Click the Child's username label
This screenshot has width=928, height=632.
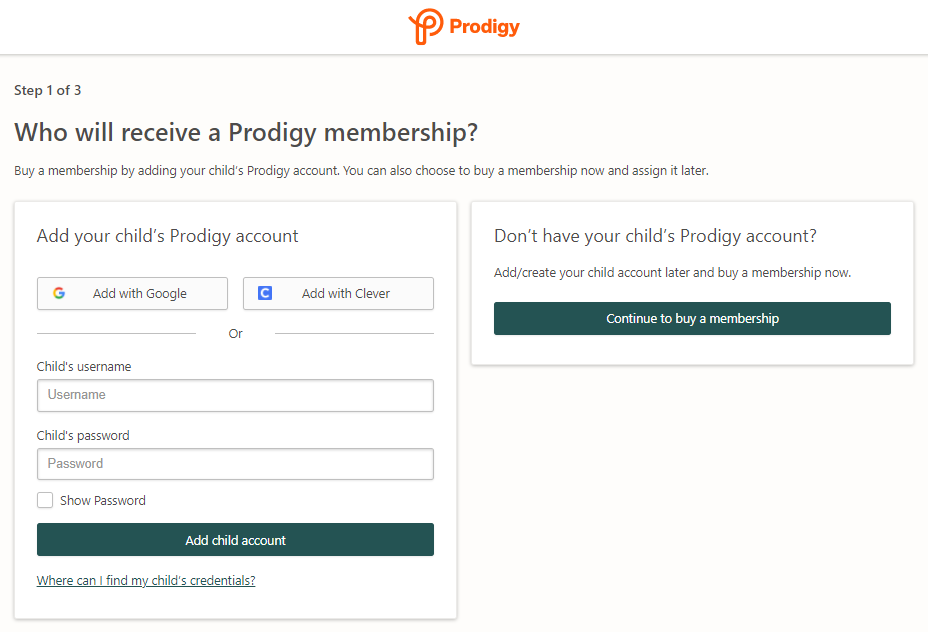(x=83, y=366)
